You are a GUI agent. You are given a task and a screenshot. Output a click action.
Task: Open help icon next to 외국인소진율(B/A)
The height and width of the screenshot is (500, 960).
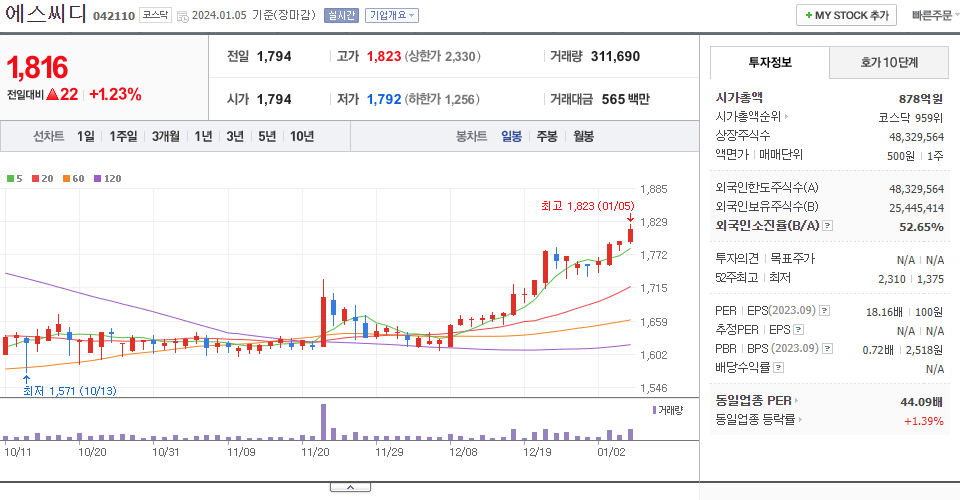pos(827,226)
